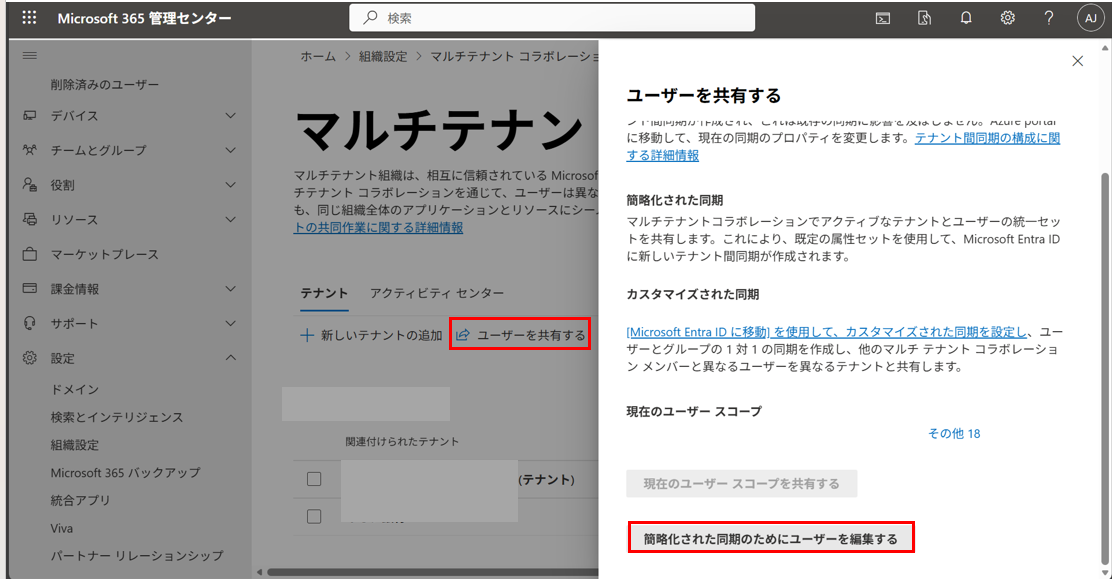1112x579 pixels.
Task: Click 簡略化された同期のためにユーザーを編集する button
Action: coord(771,539)
